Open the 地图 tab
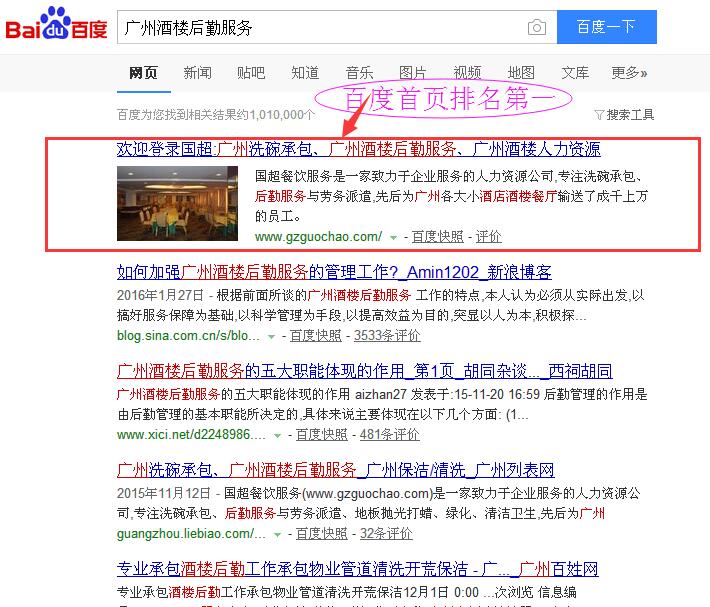The image size is (710, 607). (521, 73)
